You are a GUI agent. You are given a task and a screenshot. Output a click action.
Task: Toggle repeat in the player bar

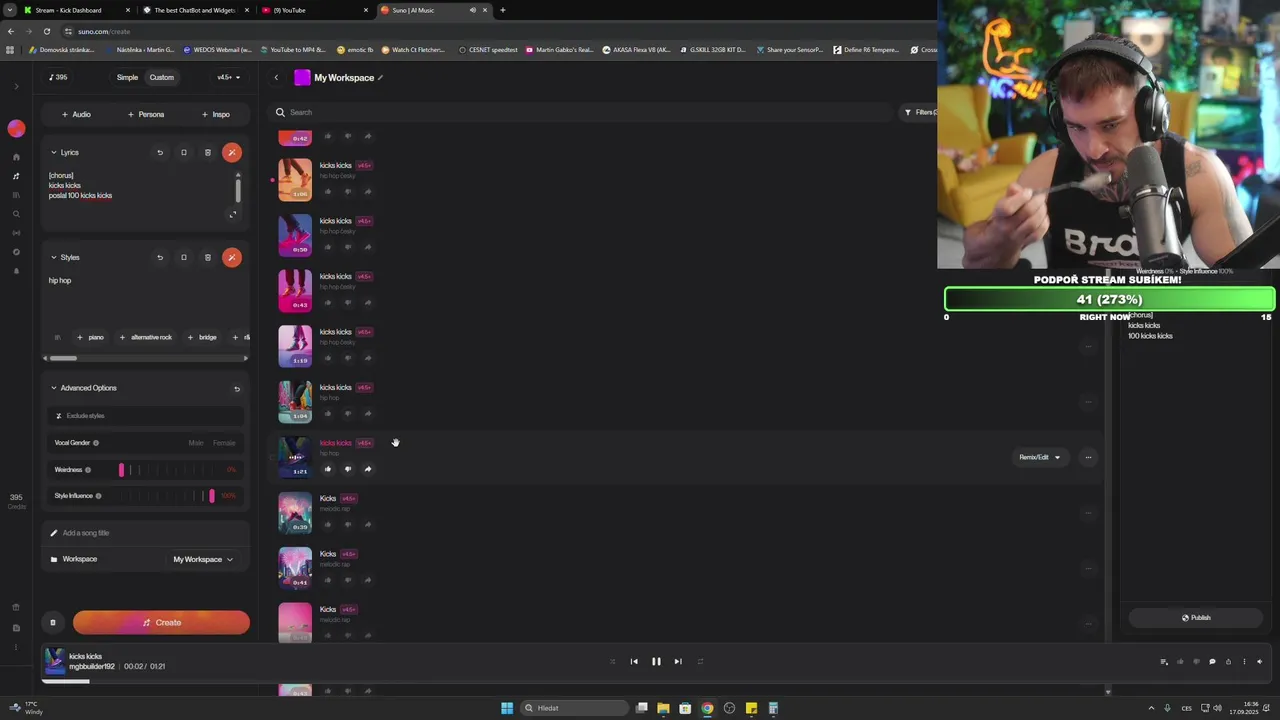coord(700,662)
